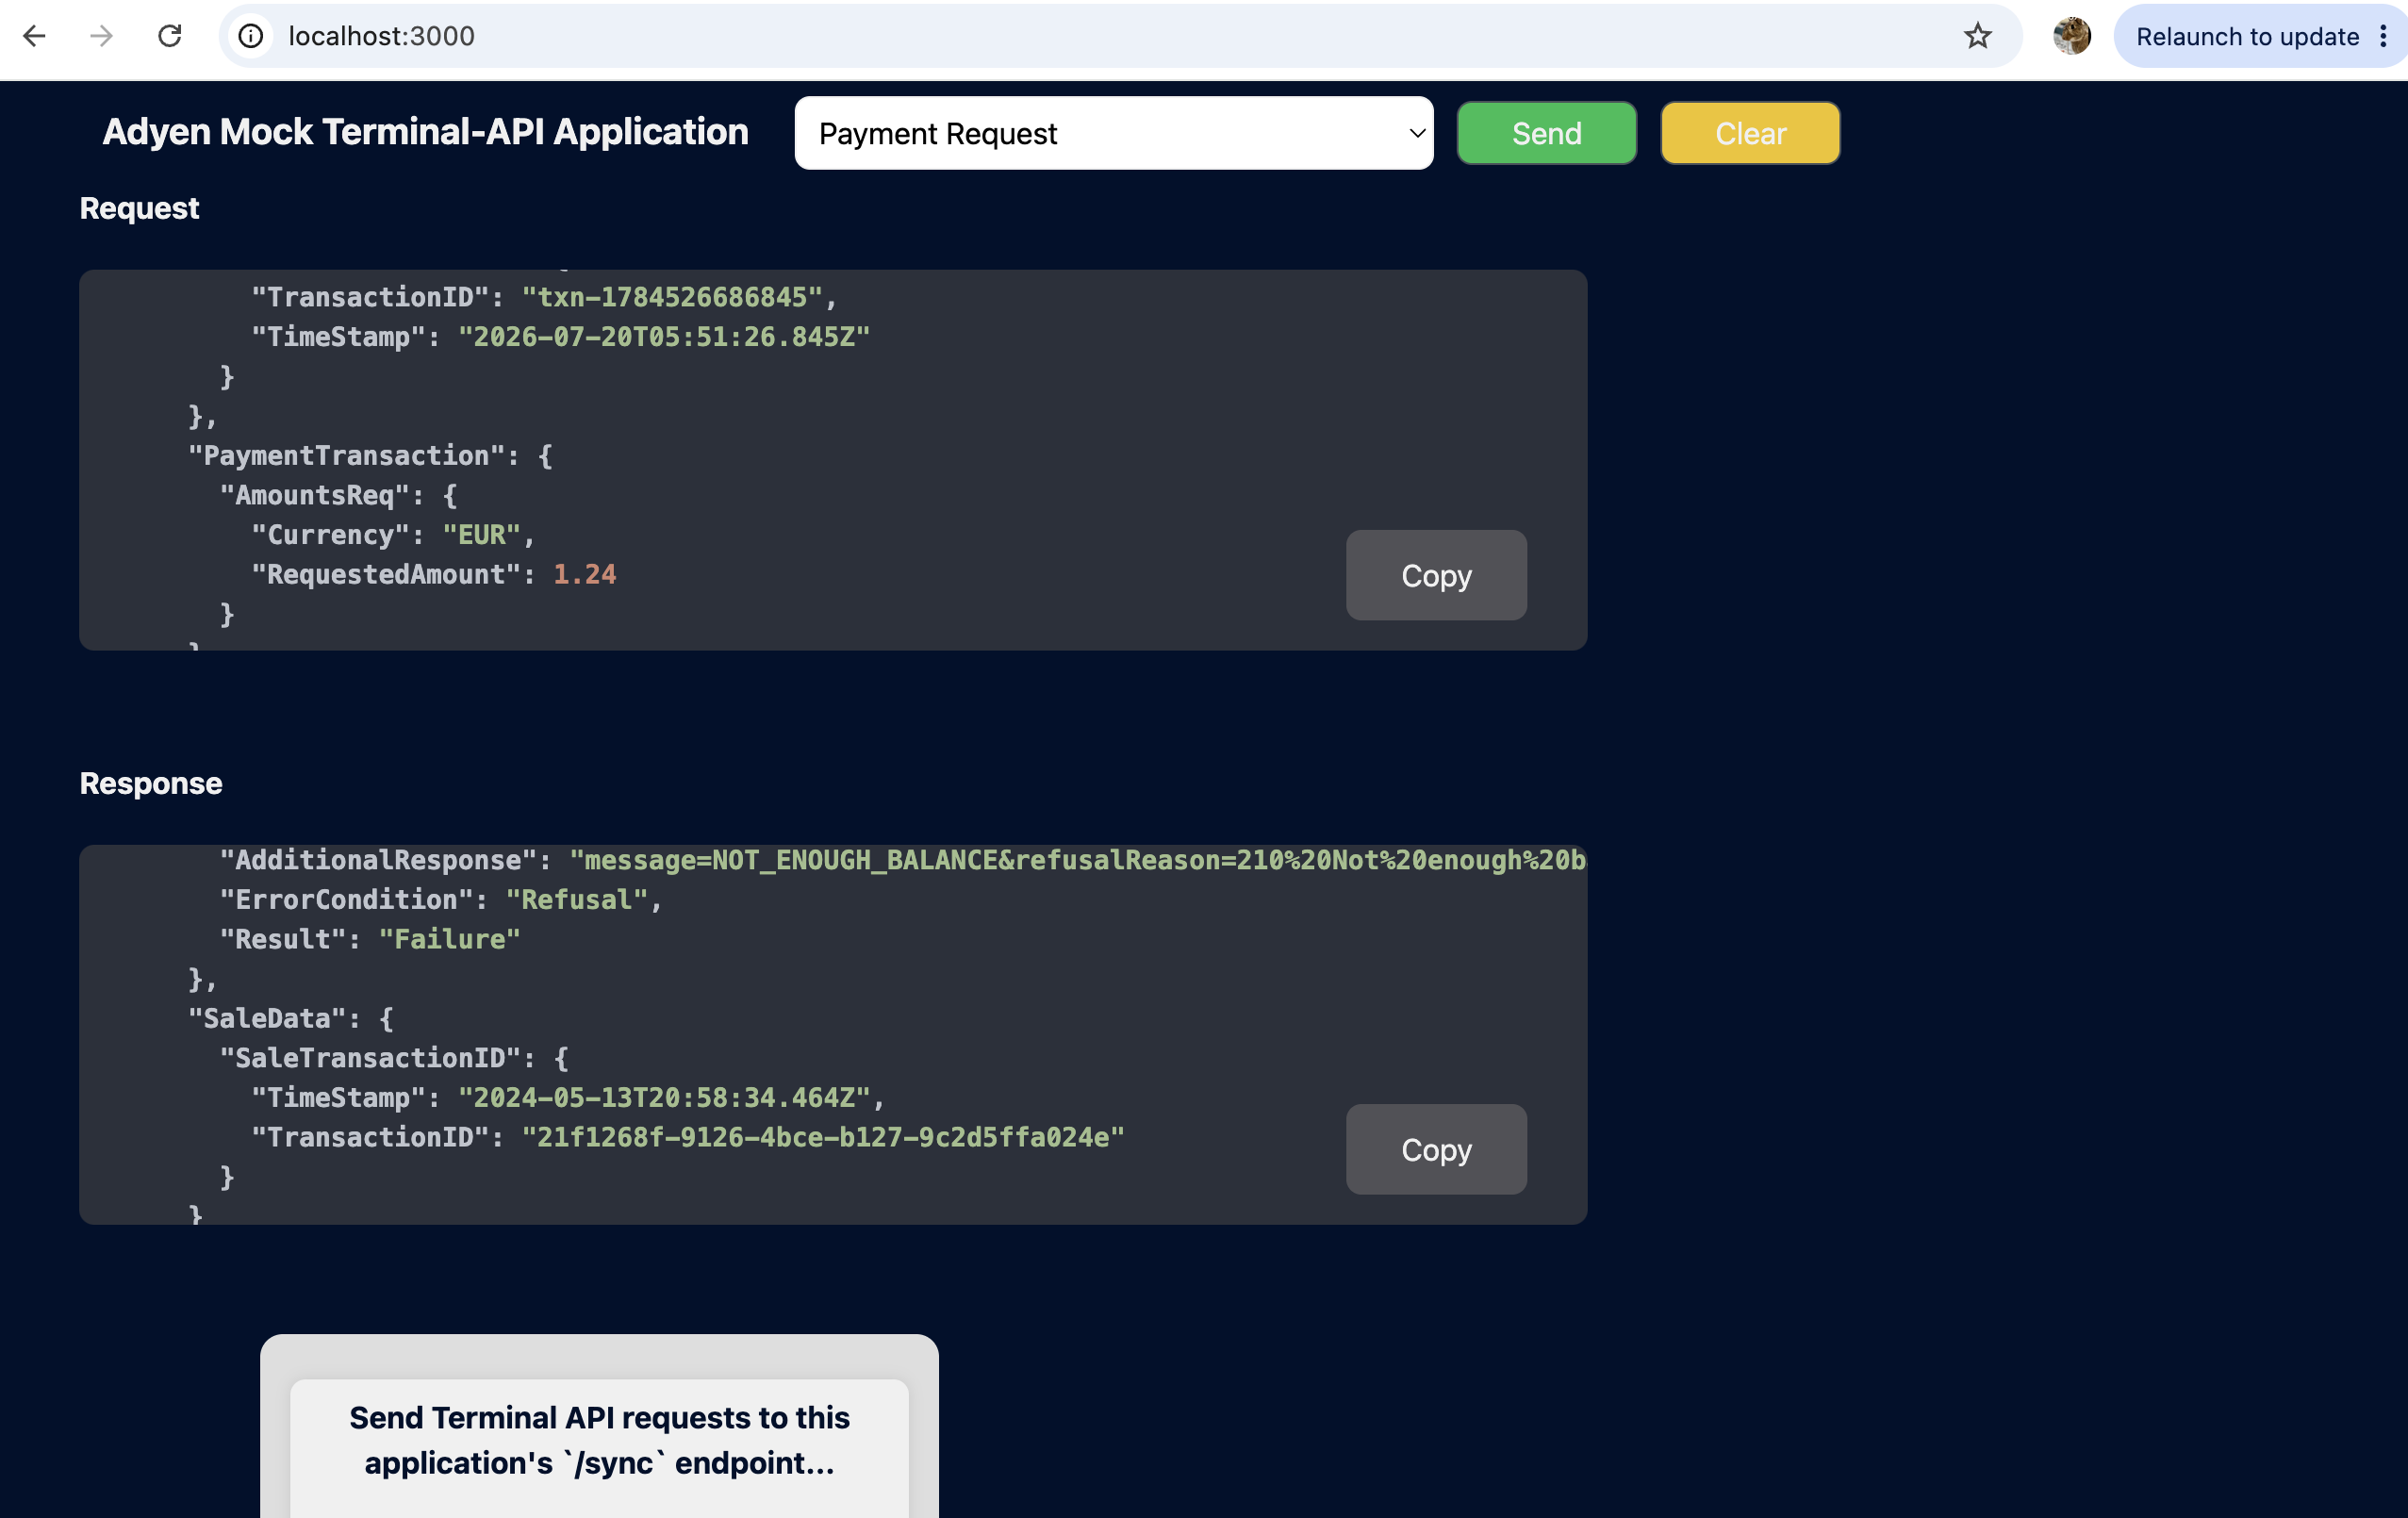The width and height of the screenshot is (2408, 1518).
Task: Select the "EUR" currency value
Action: pyautogui.click(x=481, y=535)
